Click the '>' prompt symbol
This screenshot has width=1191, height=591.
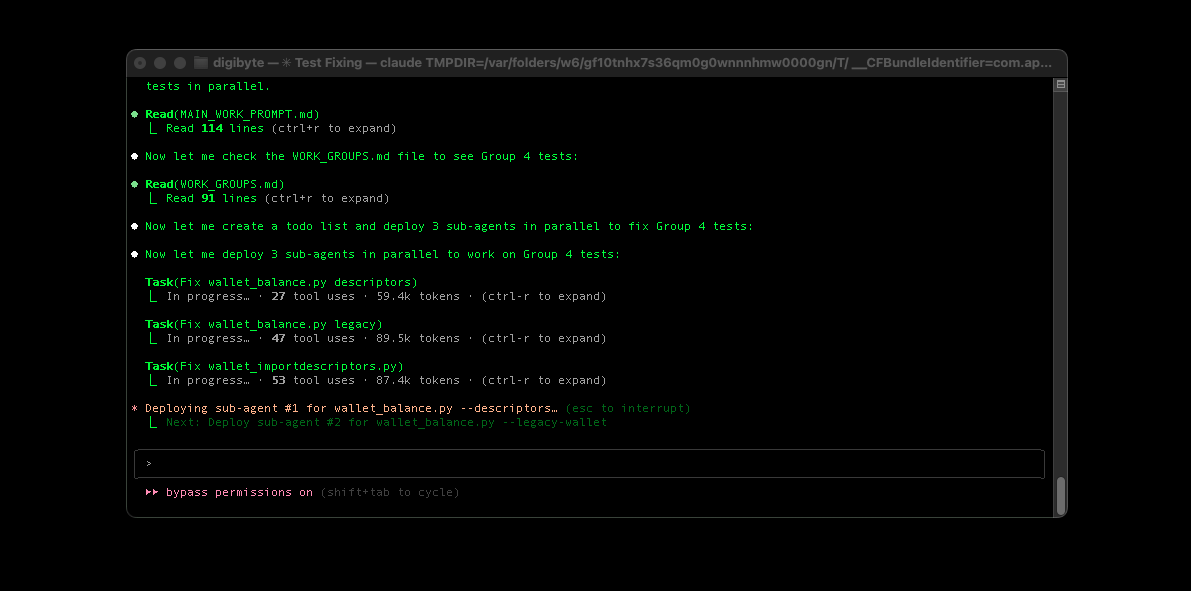point(149,463)
